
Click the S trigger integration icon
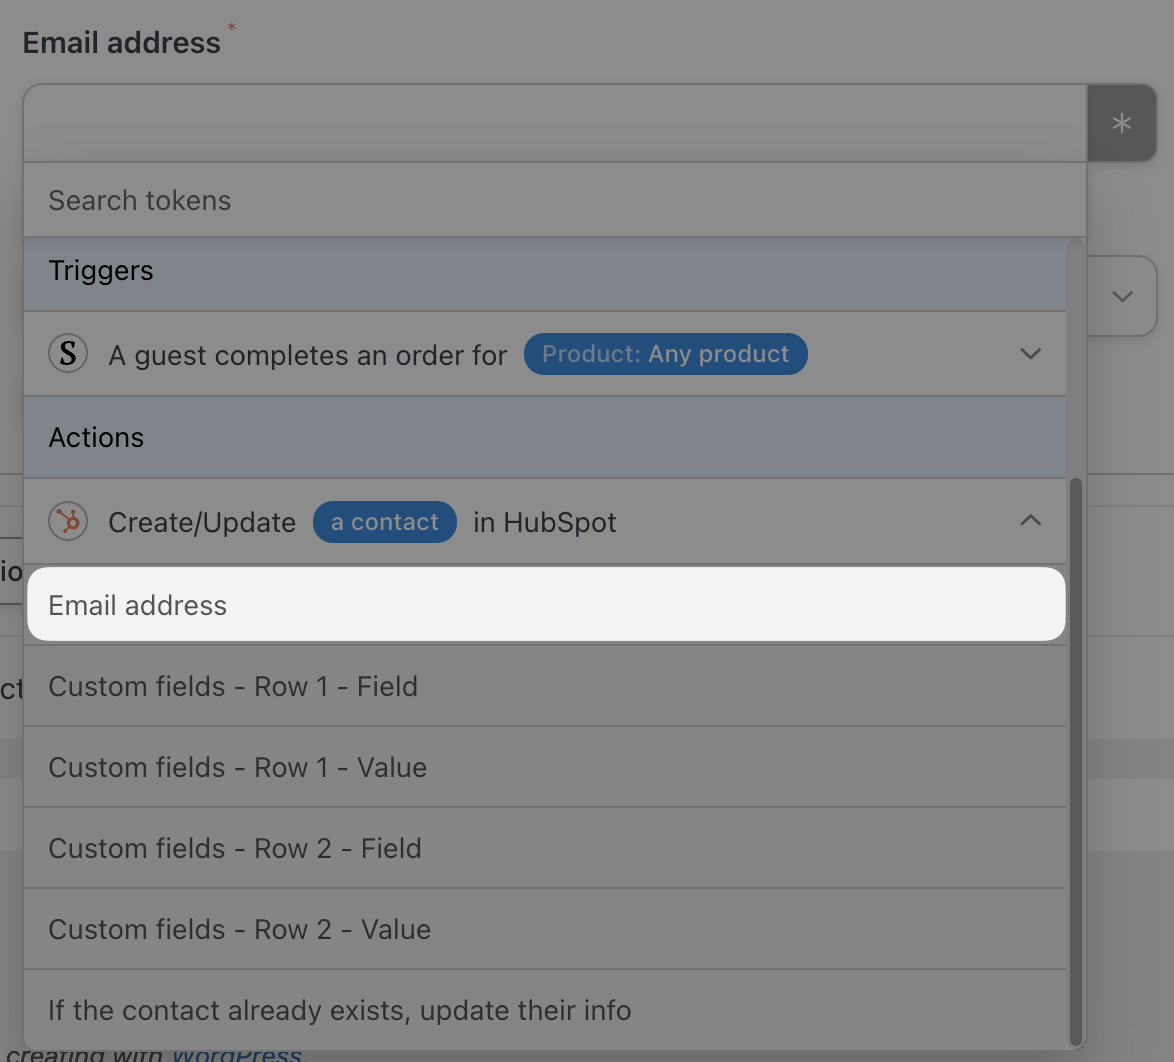[68, 354]
